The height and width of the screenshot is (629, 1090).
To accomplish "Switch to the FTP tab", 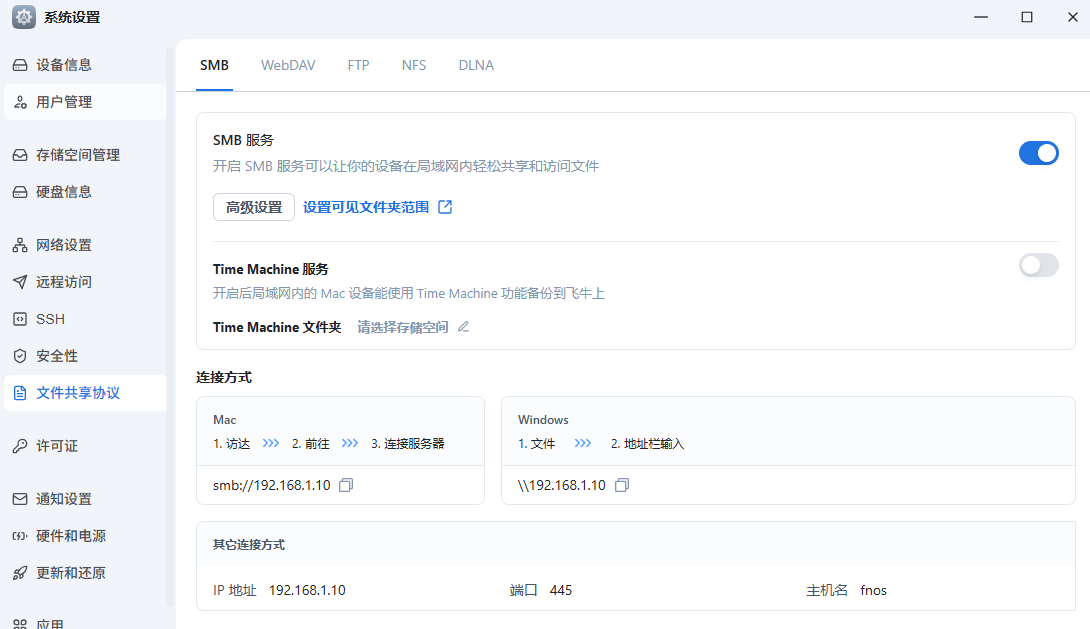I will (x=358, y=65).
